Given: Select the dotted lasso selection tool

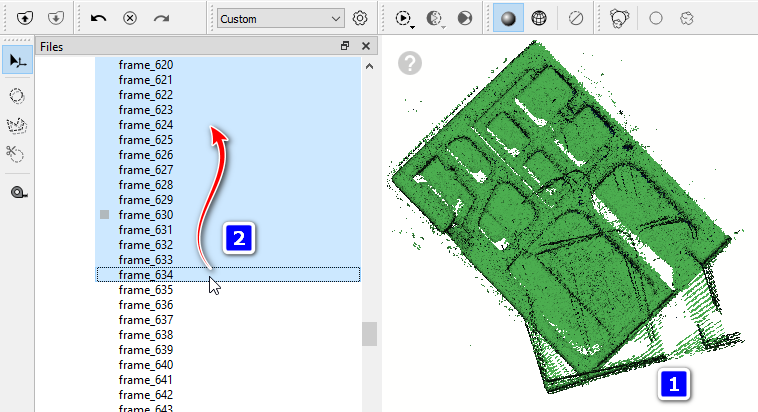Looking at the screenshot, I should (x=17, y=96).
